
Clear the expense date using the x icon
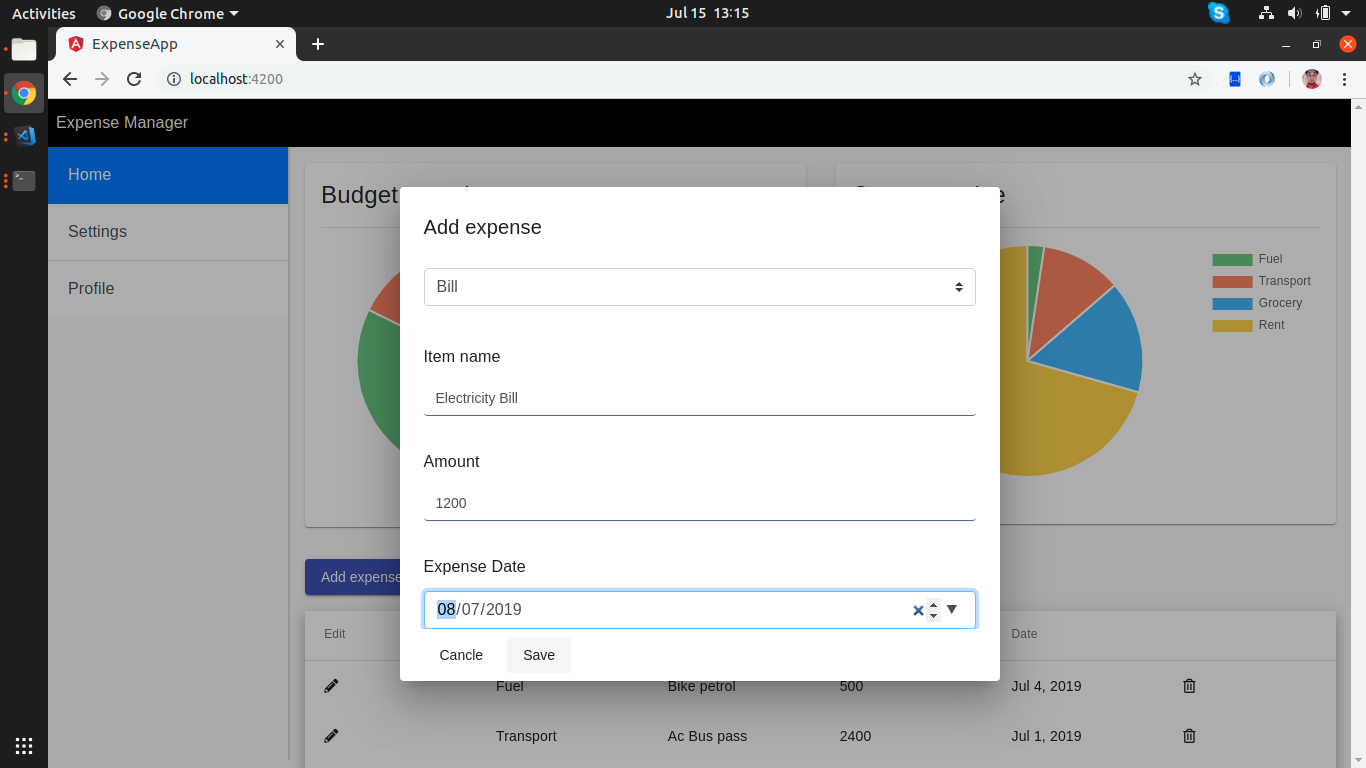click(917, 610)
